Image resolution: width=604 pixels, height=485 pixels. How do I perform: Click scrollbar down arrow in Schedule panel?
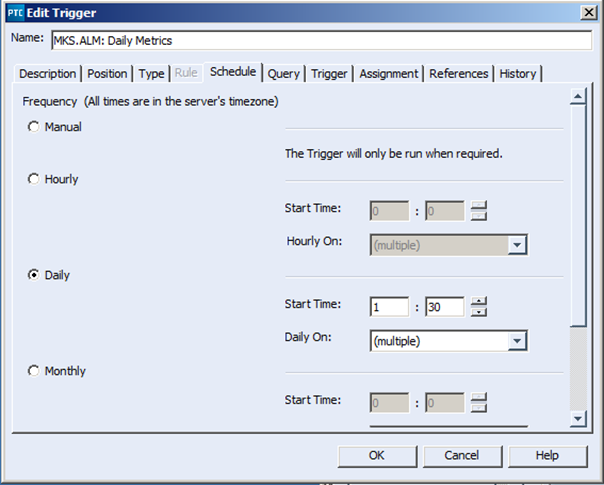[x=578, y=418]
